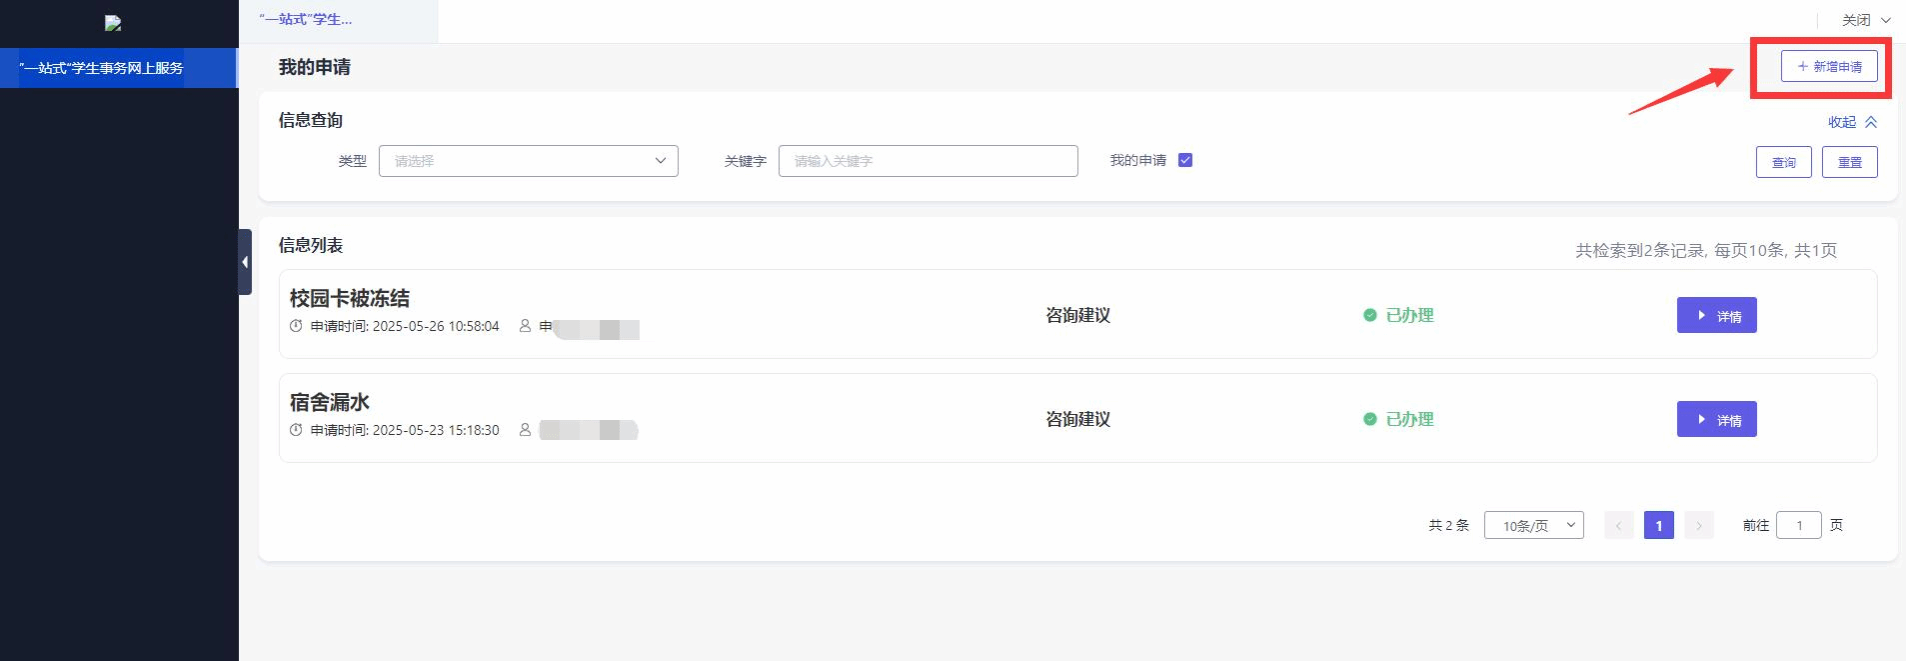Image resolution: width=1906 pixels, height=661 pixels.
Task: Focus the 关键字 keyword input field
Action: coord(927,161)
